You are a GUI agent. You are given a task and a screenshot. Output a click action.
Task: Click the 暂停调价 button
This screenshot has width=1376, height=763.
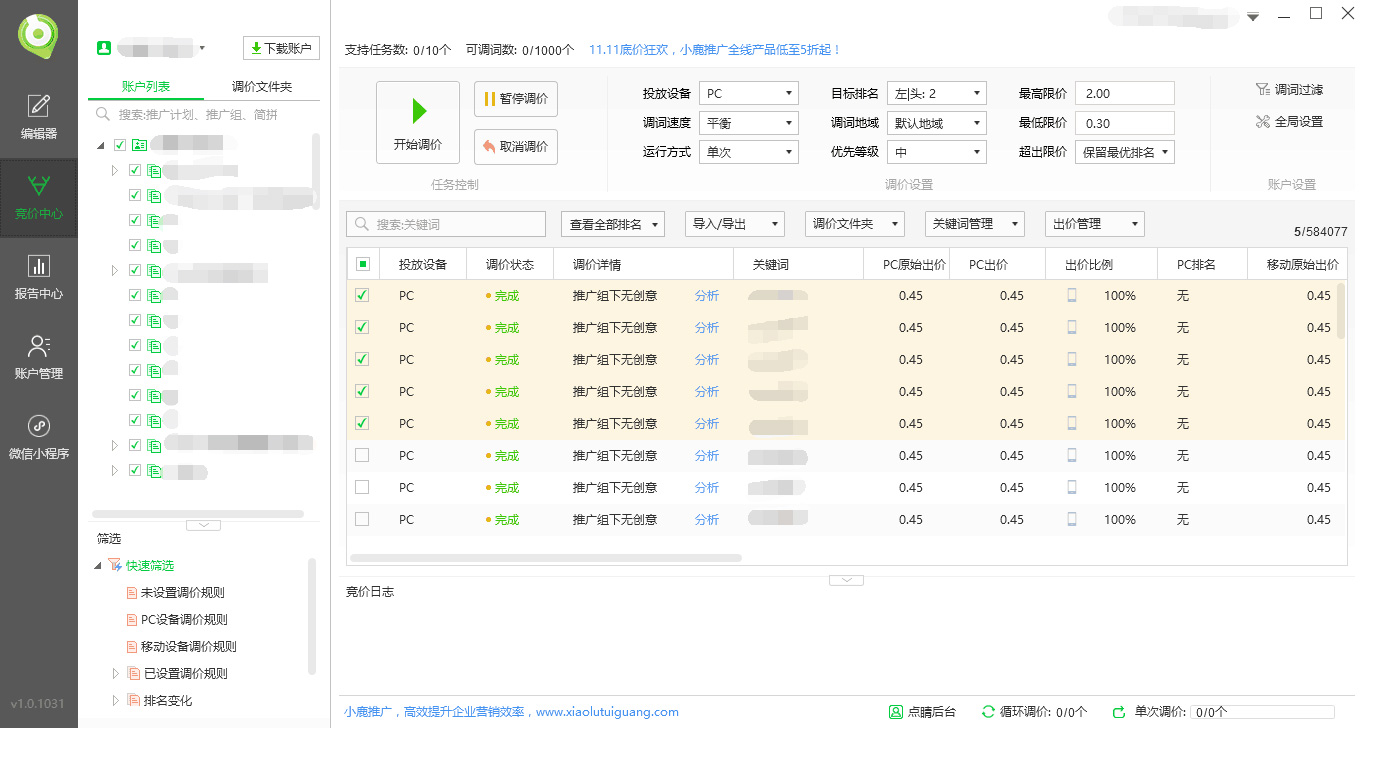pyautogui.click(x=516, y=99)
